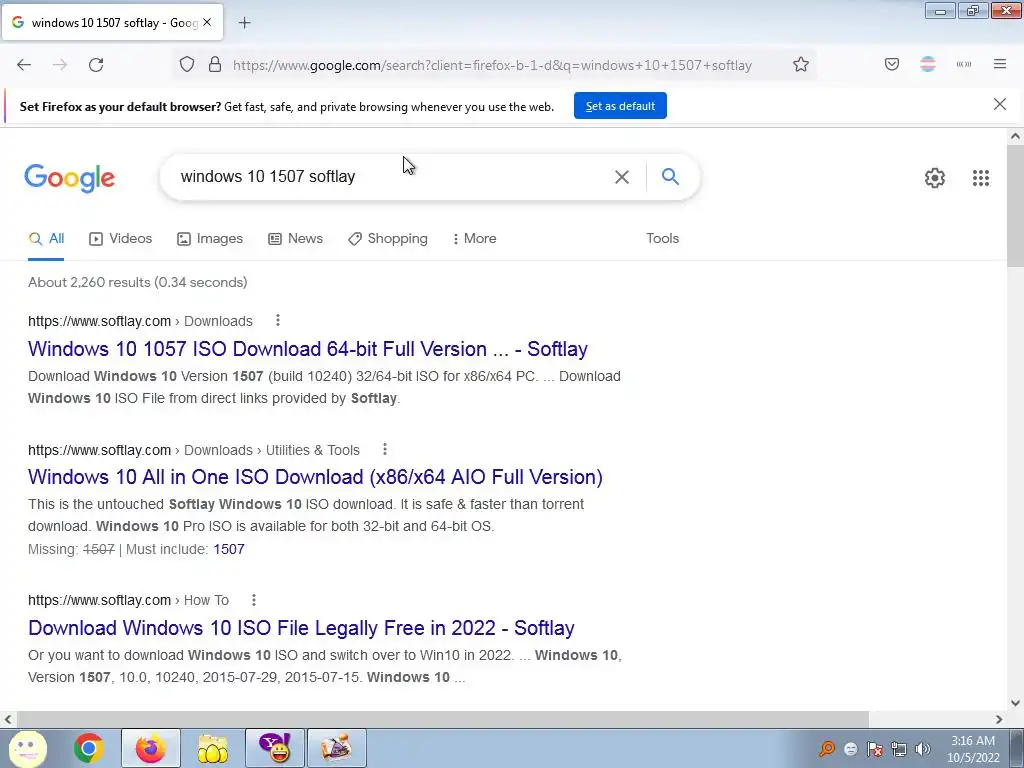This screenshot has height=768, width=1024.
Task: Switch to Shopping results
Action: [x=388, y=238]
